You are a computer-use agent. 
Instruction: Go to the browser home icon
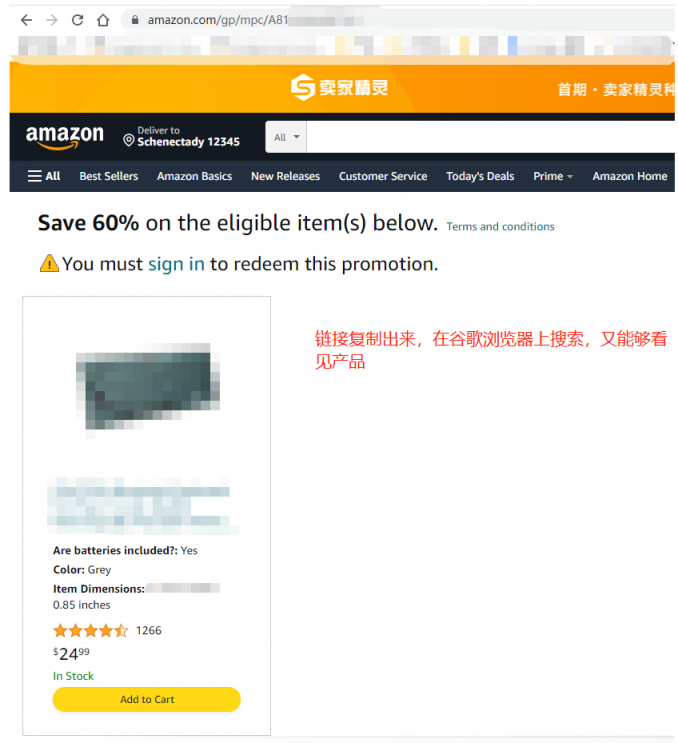(x=103, y=20)
